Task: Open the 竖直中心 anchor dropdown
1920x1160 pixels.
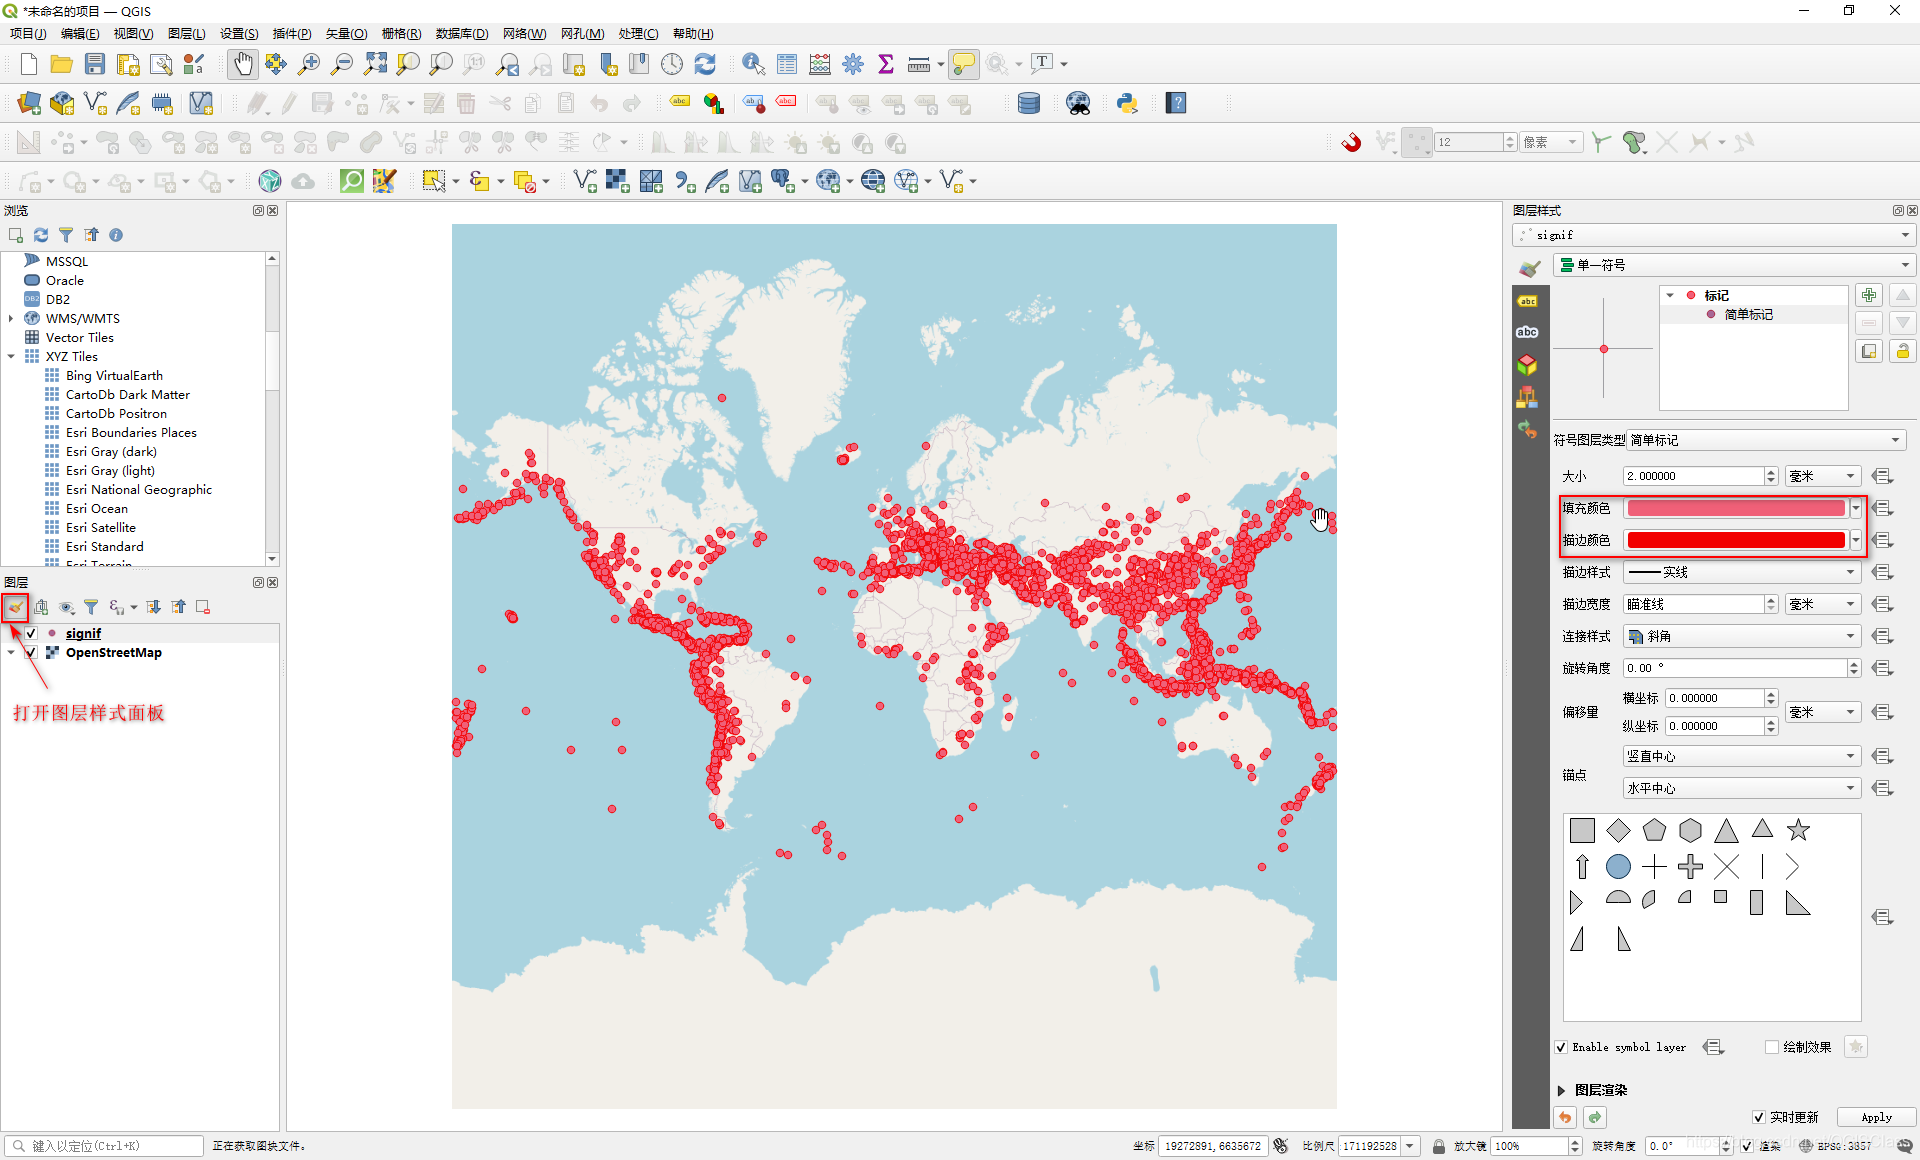Action: coord(1741,756)
